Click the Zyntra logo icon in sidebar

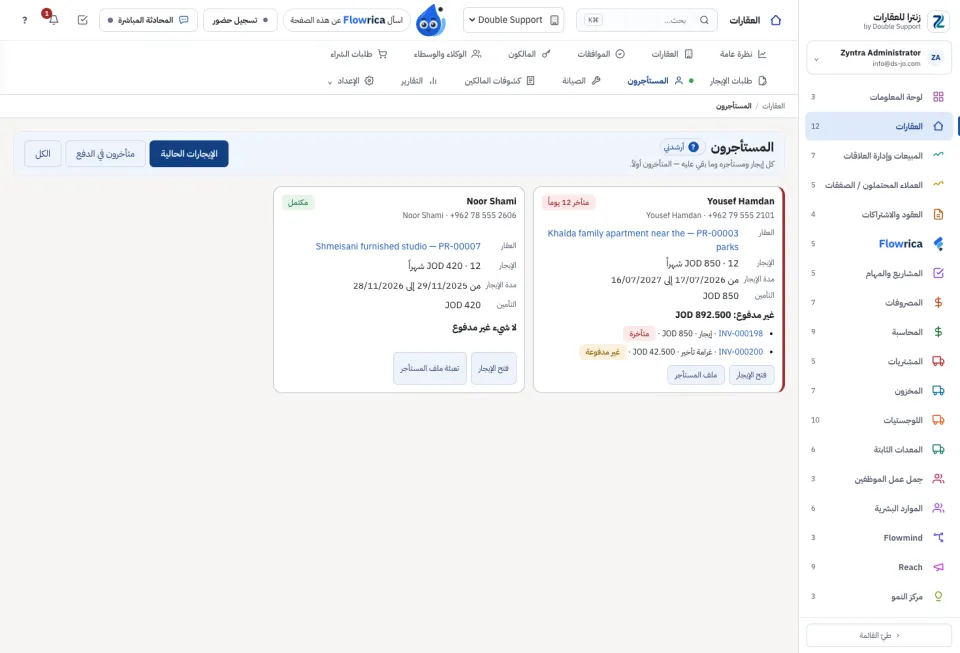tap(938, 21)
